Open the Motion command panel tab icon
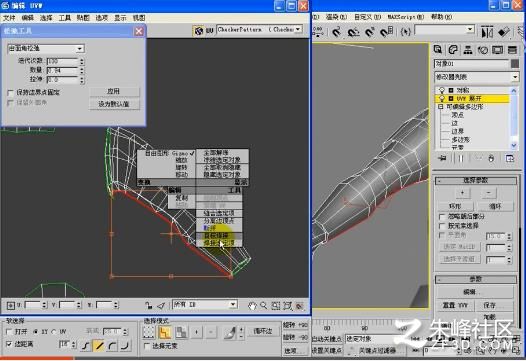 (x=483, y=50)
